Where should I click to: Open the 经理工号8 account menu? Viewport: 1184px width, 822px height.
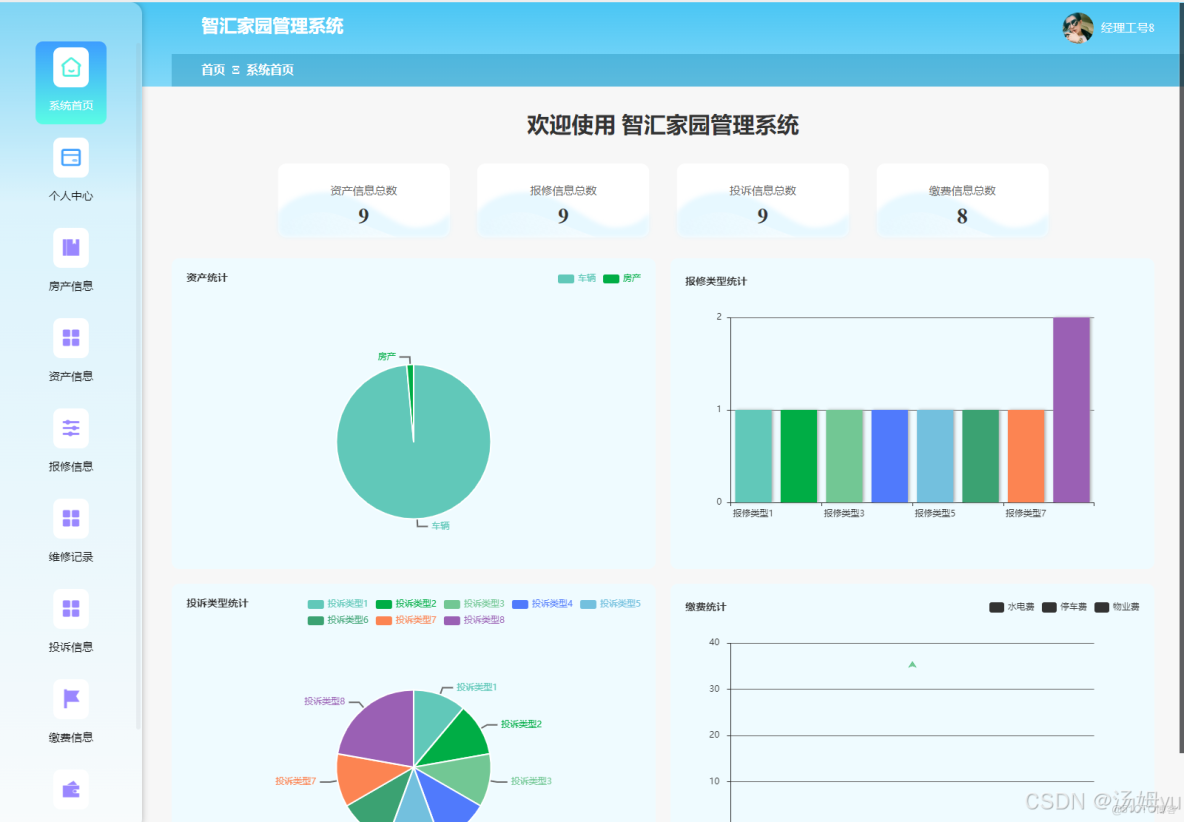(x=1110, y=28)
